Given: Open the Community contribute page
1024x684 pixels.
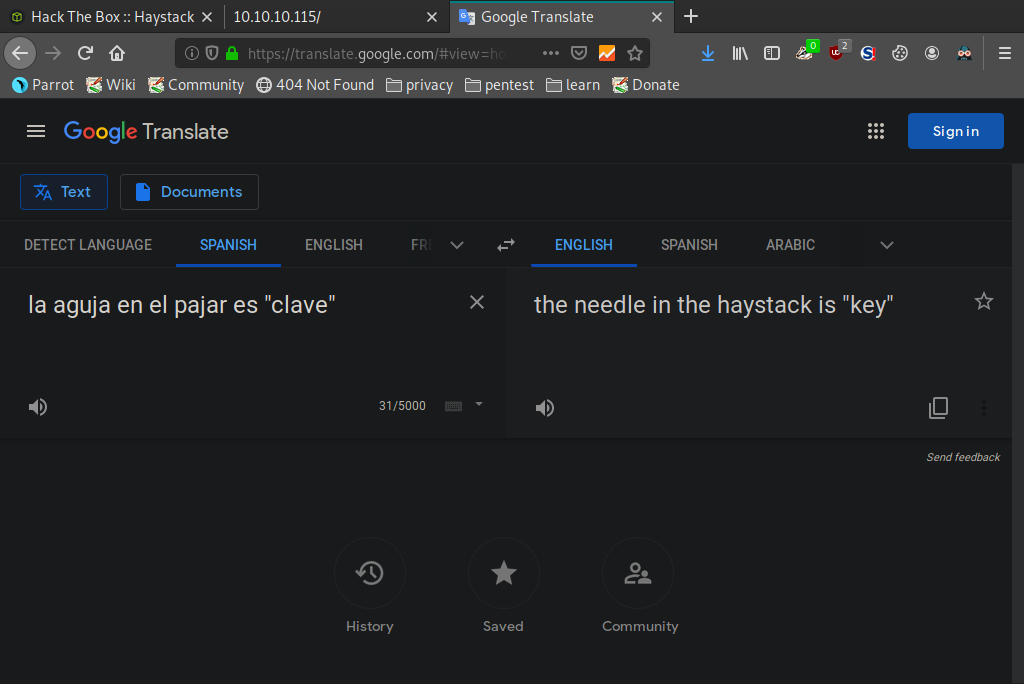Looking at the screenshot, I should (639, 585).
